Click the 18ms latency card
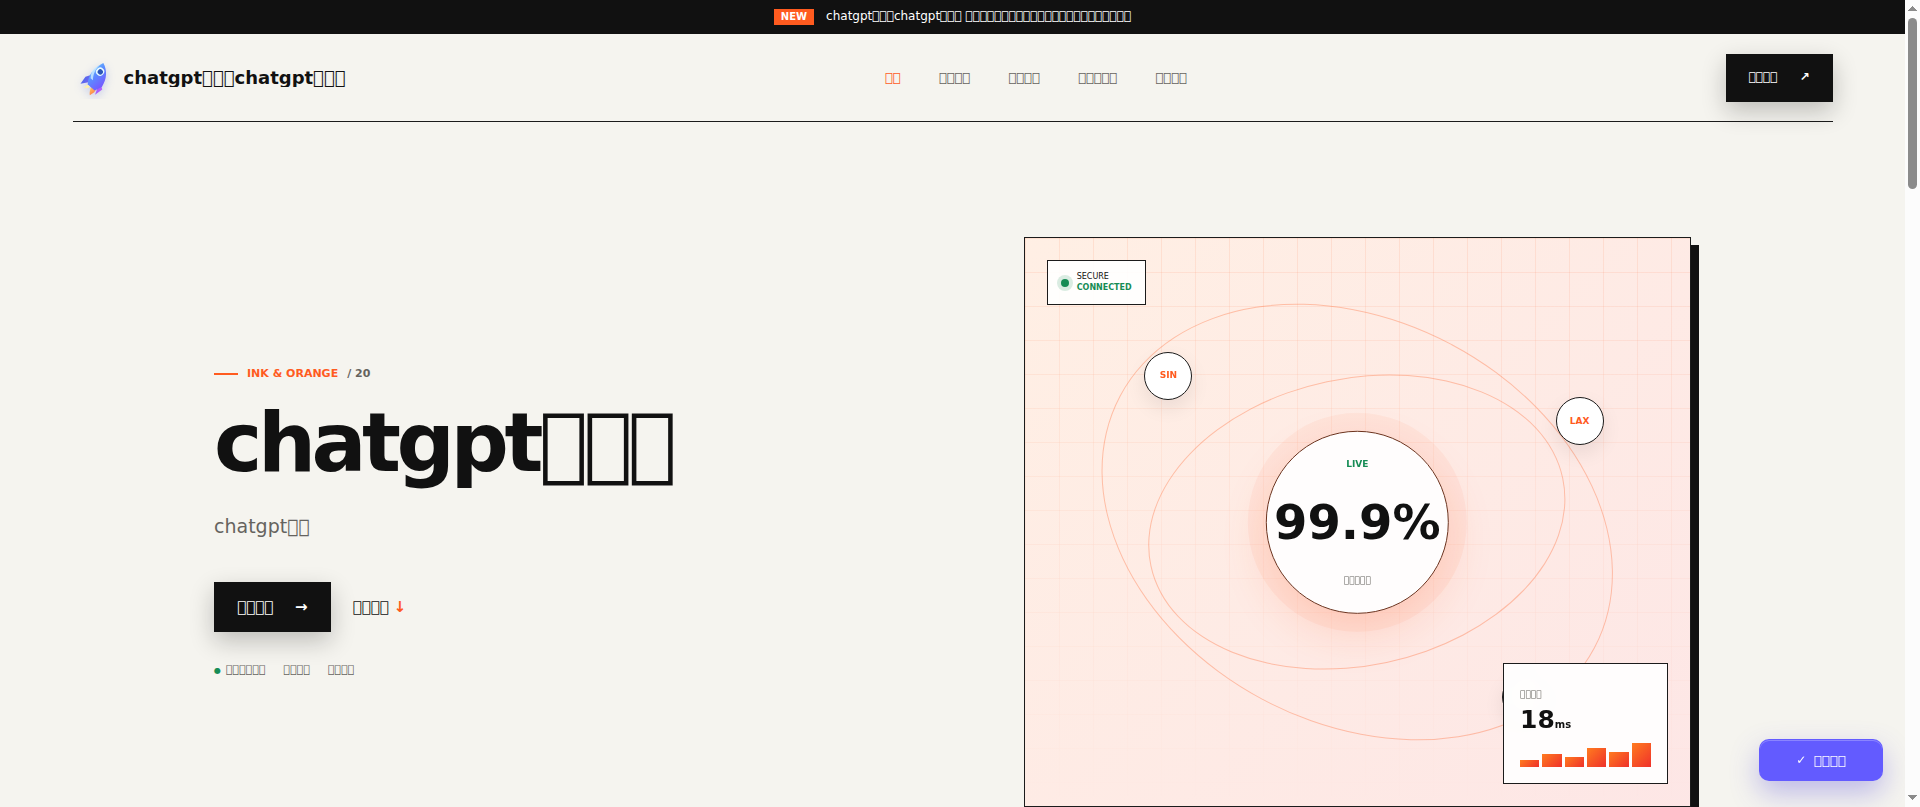This screenshot has height=807, width=1920. pos(1585,723)
